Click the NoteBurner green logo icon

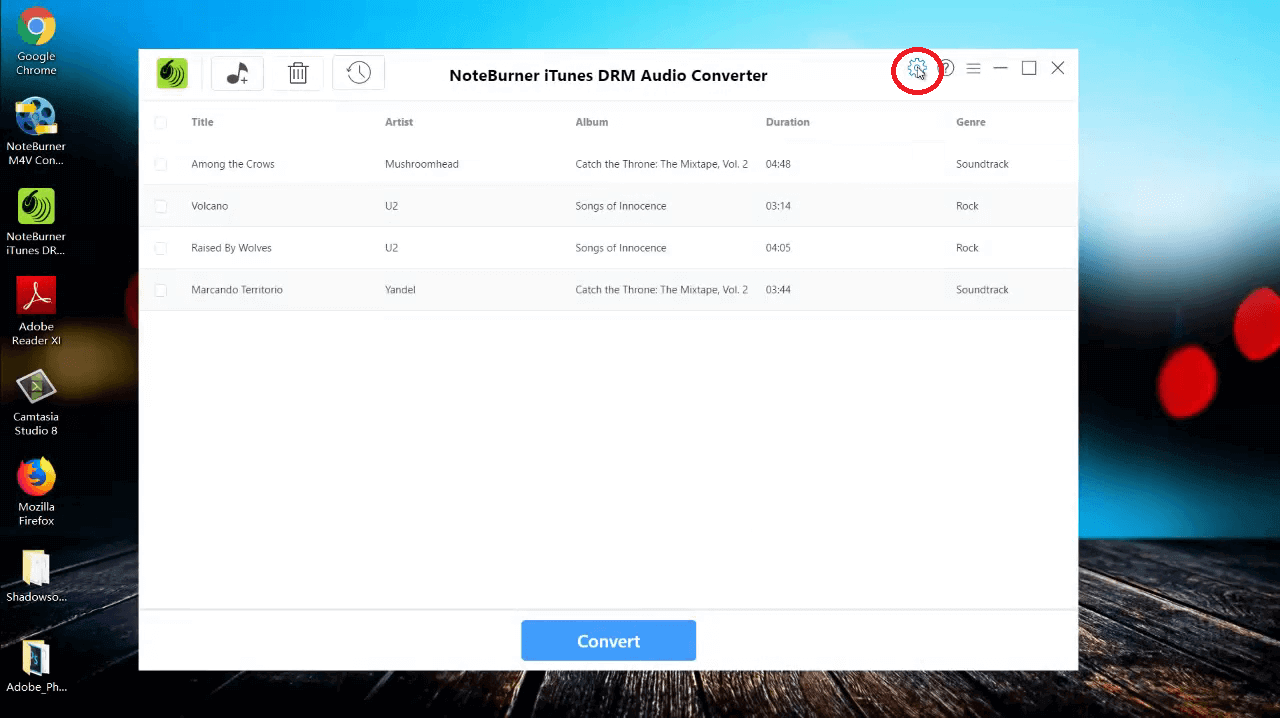pos(172,73)
